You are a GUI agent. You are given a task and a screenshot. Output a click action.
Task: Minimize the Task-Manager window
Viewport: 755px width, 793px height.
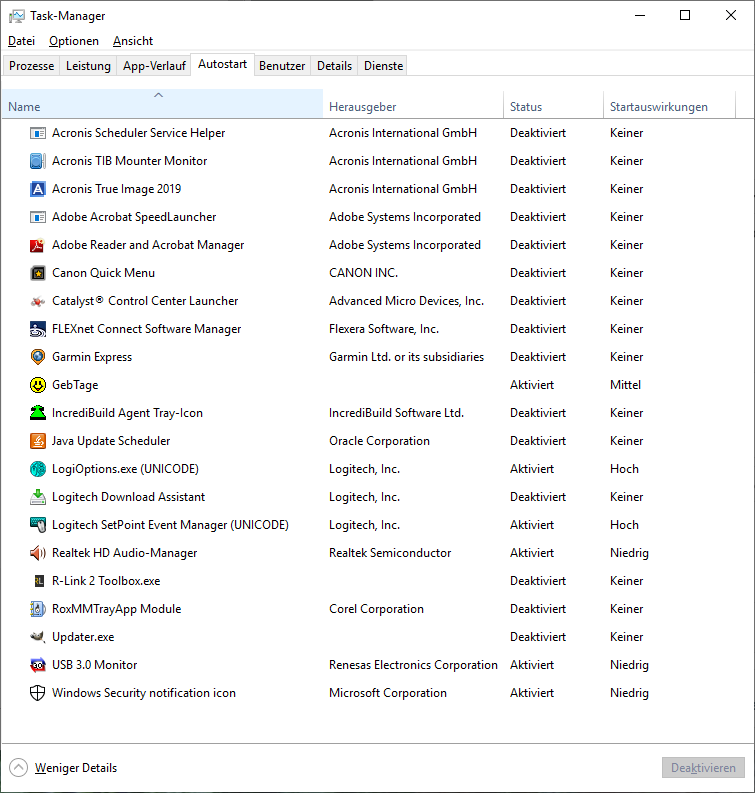[x=640, y=16]
